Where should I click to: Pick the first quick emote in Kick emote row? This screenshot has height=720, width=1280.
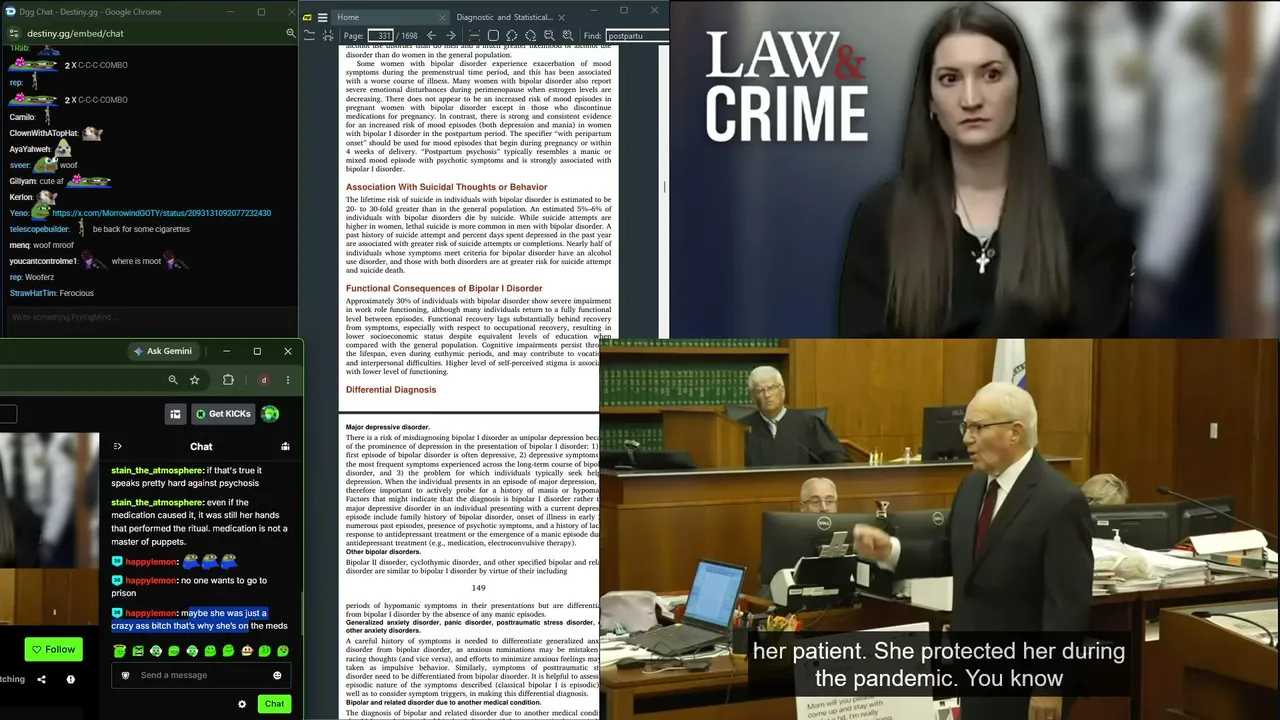click(x=120, y=651)
